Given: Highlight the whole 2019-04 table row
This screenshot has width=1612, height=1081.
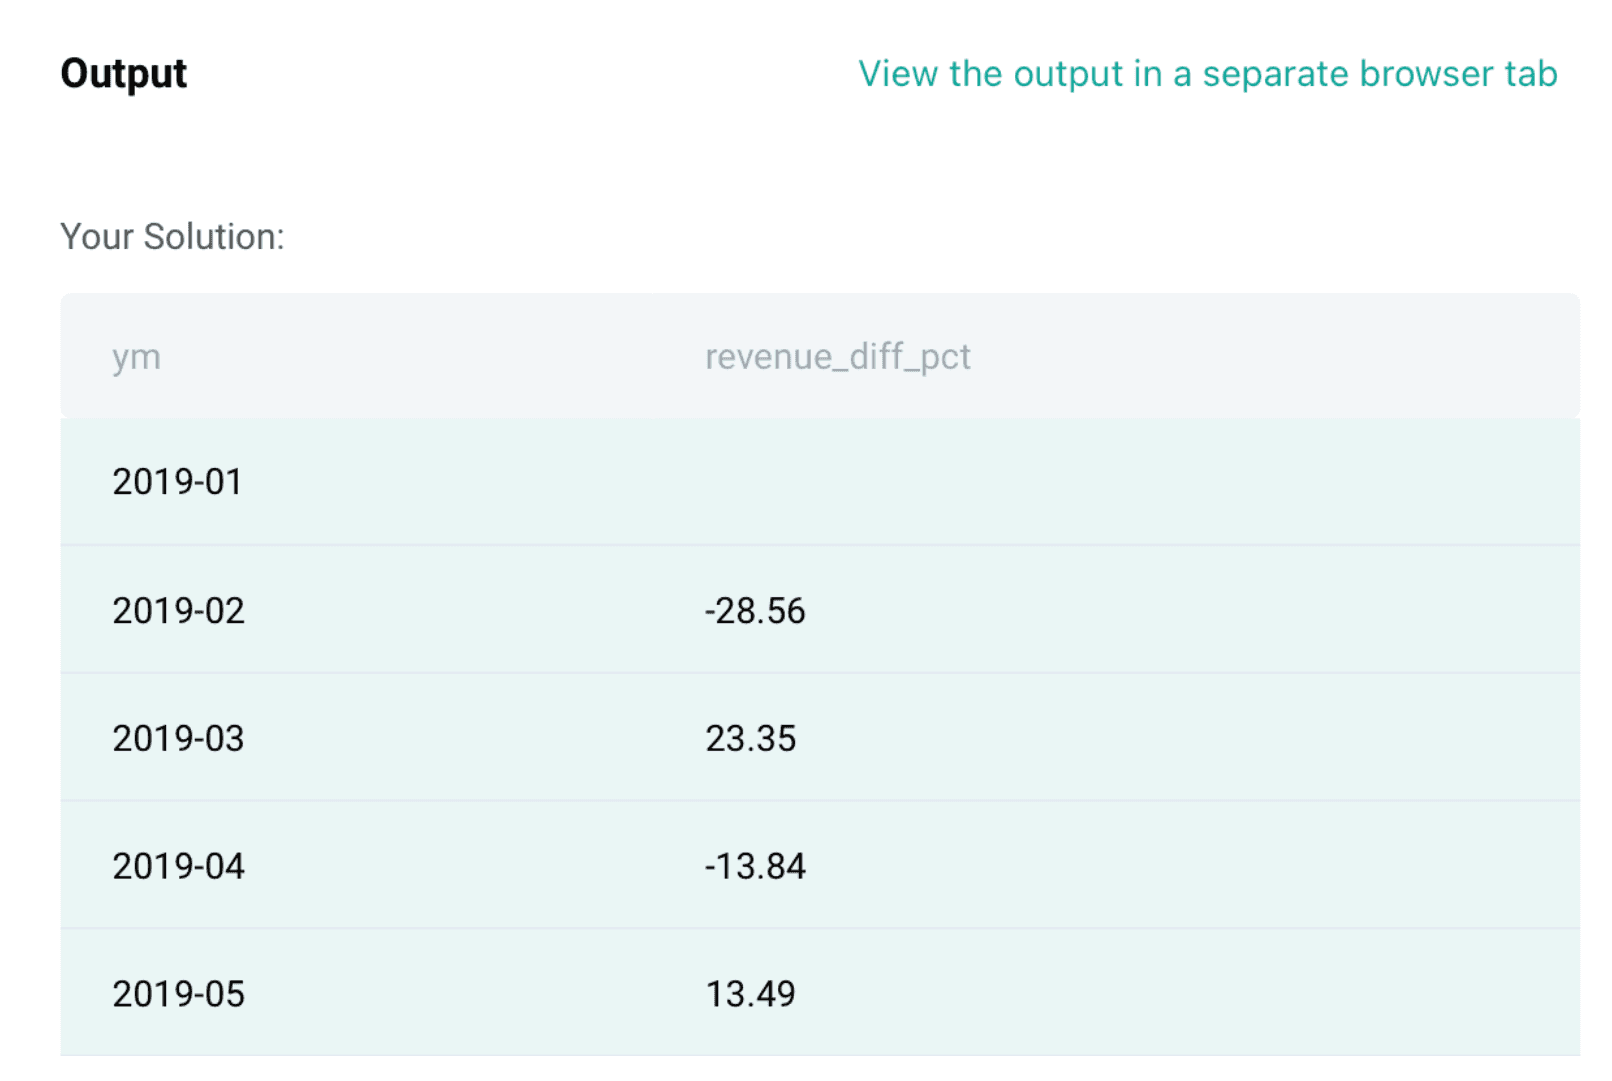Looking at the screenshot, I should click(1200, 866).
